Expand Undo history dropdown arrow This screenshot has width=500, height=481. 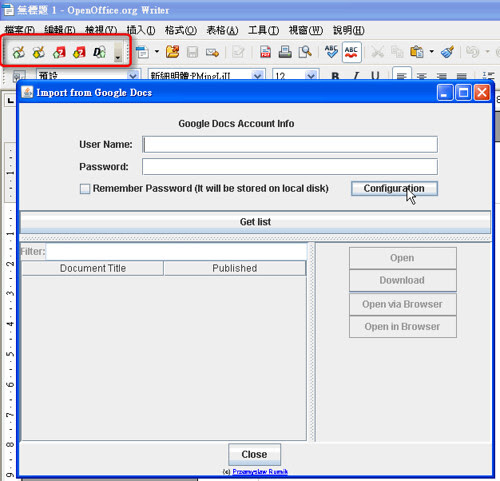coord(487,52)
